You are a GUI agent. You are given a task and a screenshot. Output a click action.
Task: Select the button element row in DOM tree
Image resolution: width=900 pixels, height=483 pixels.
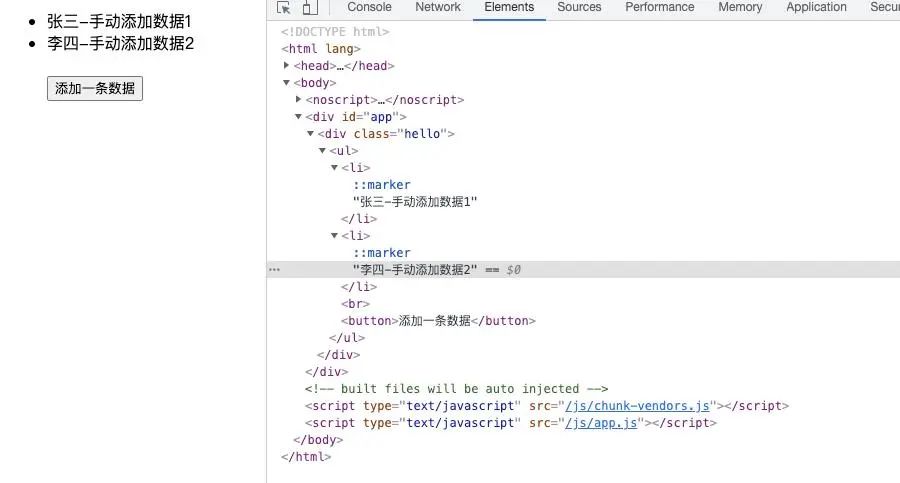click(438, 320)
